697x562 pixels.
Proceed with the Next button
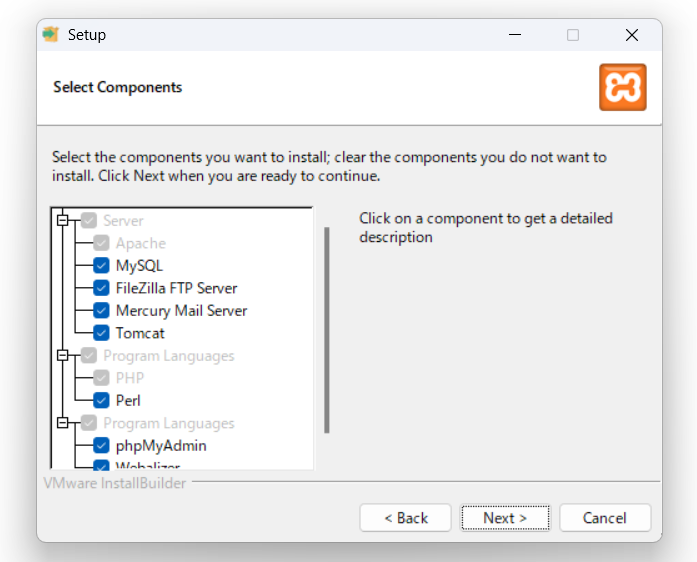(x=505, y=518)
